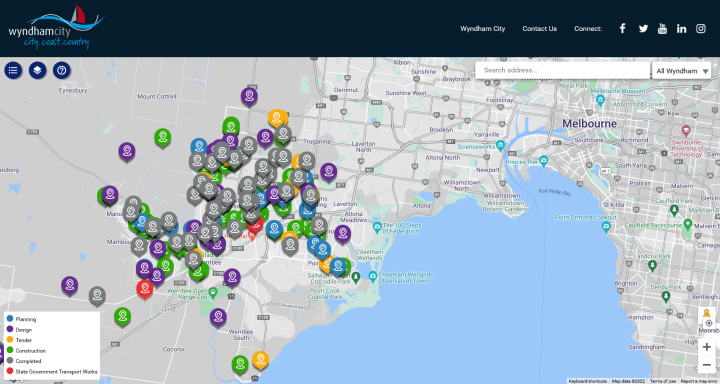Click the Cocoroc map label

coord(175,349)
